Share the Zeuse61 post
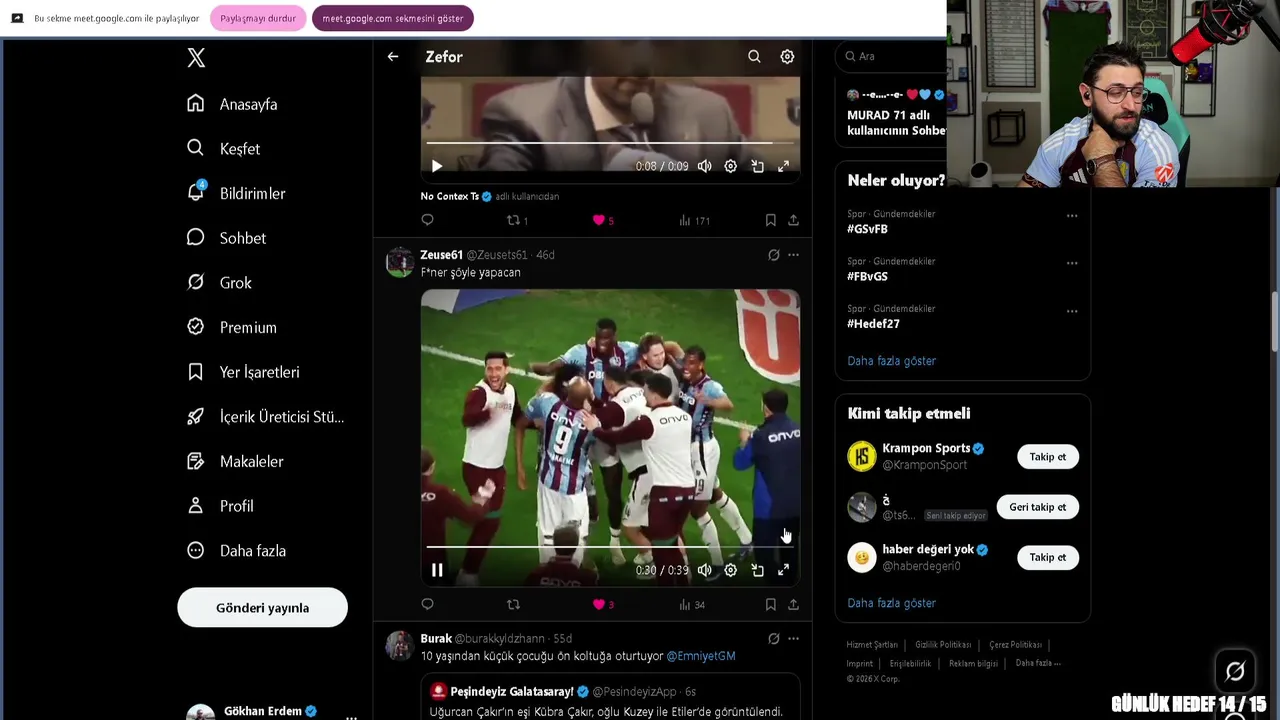Image resolution: width=1280 pixels, height=720 pixels. [793, 604]
